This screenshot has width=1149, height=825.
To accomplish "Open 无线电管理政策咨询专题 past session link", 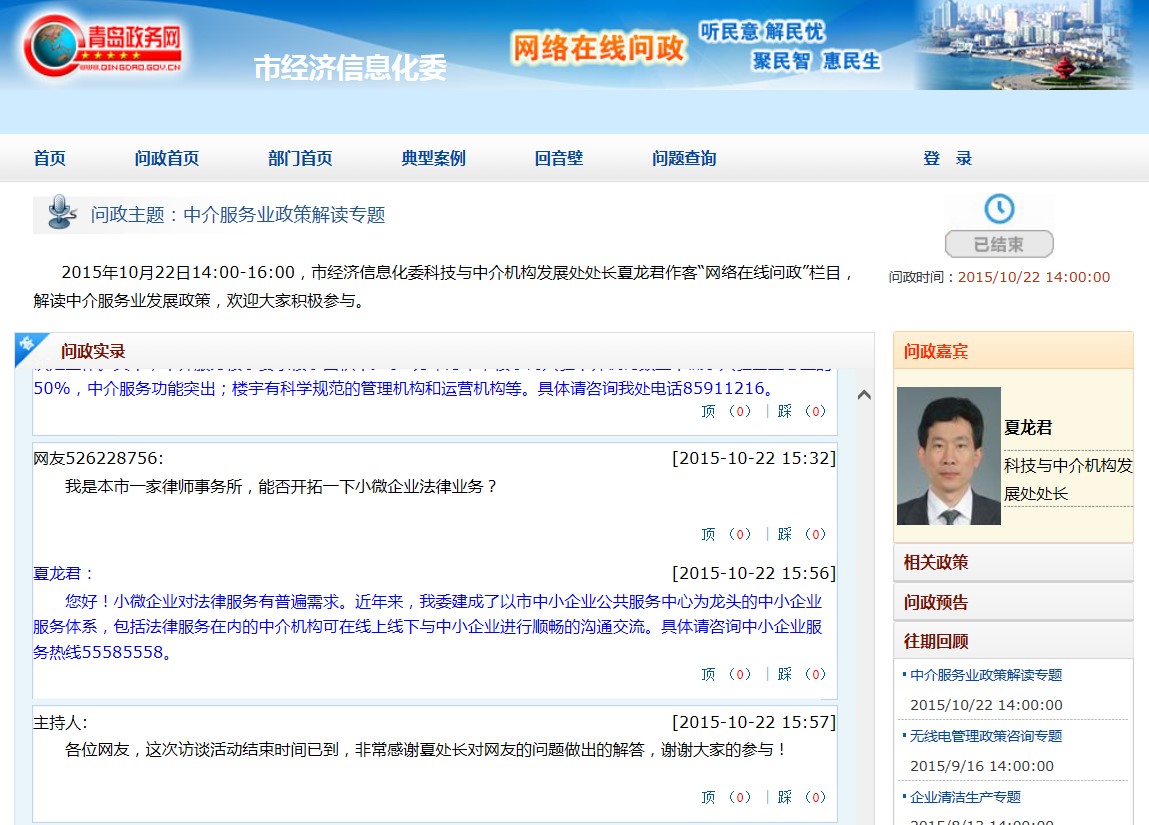I will [x=985, y=736].
